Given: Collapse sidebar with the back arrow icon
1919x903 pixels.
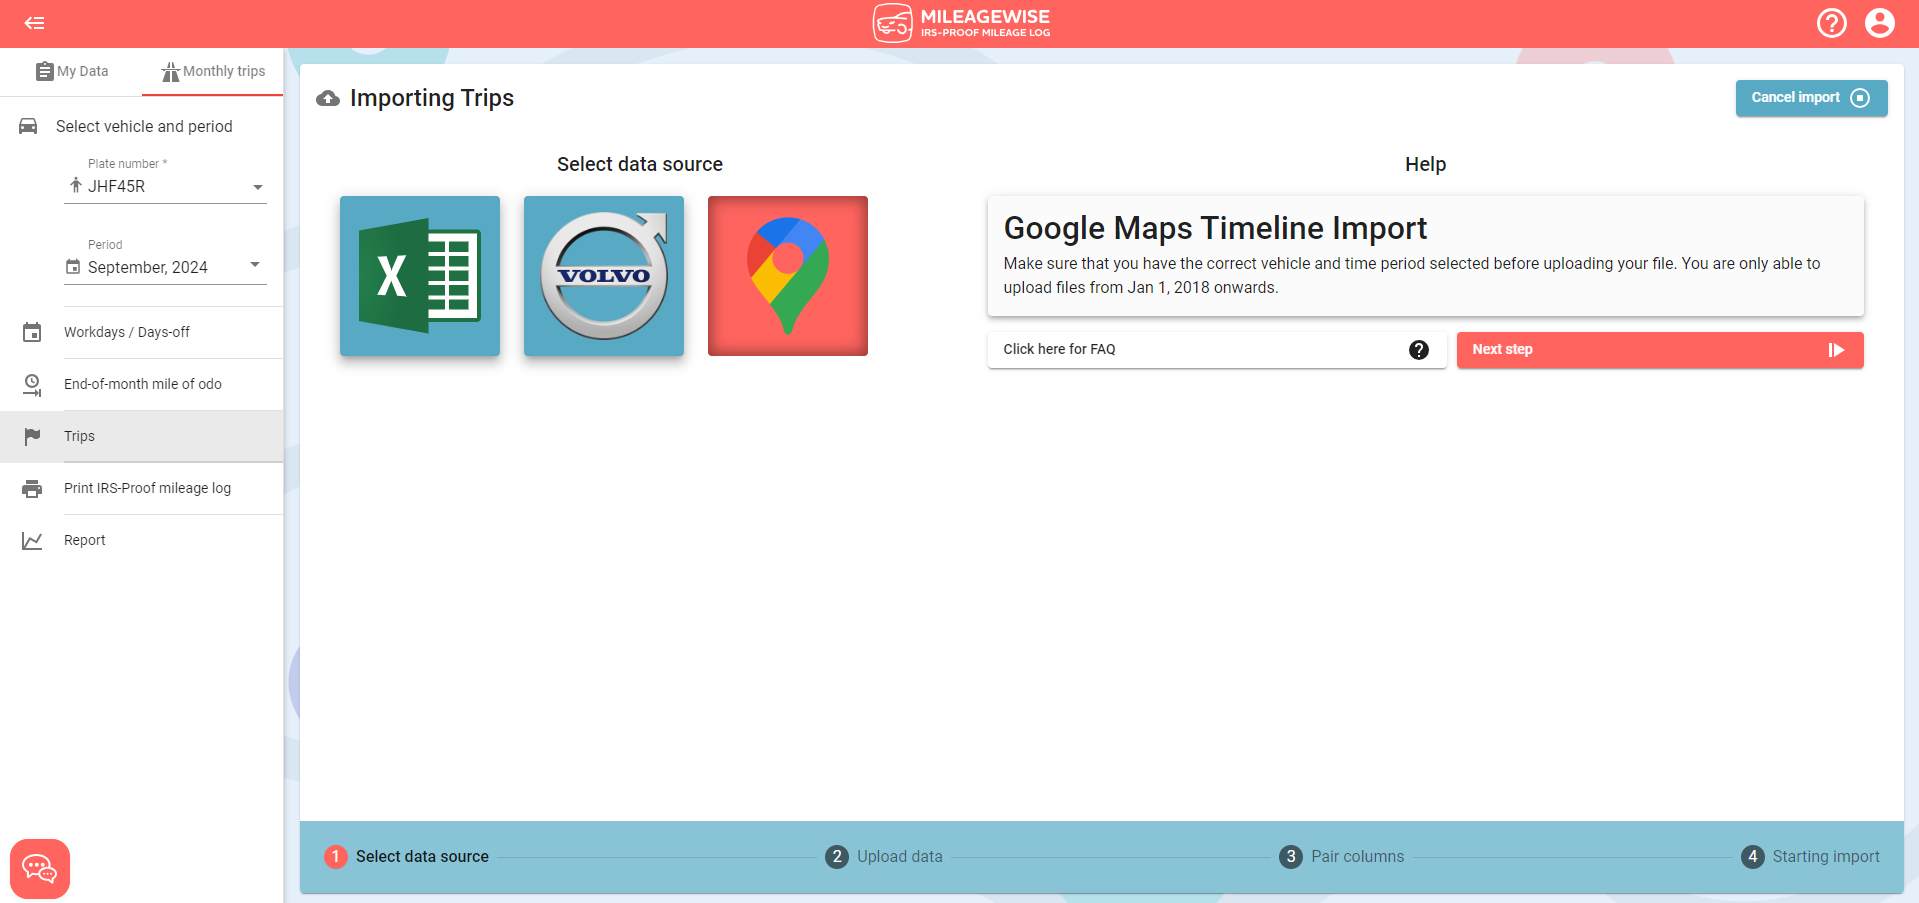Looking at the screenshot, I should tap(34, 23).
